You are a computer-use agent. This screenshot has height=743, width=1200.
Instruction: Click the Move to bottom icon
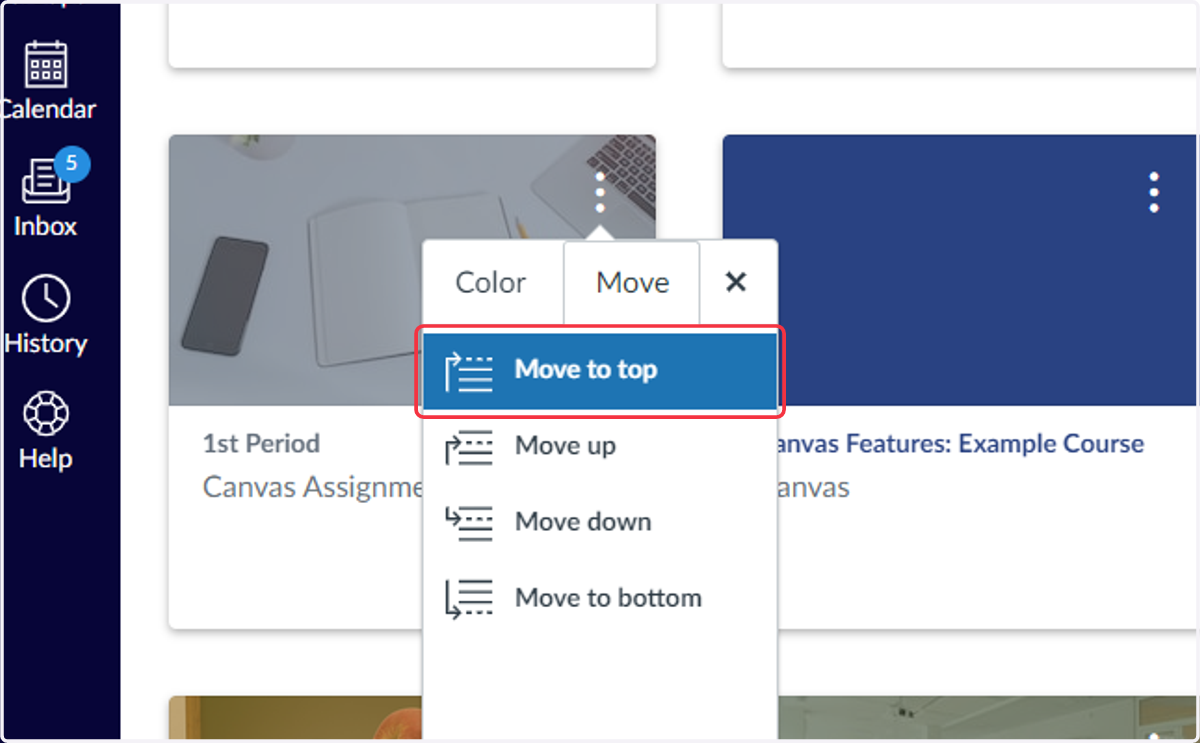(x=469, y=599)
